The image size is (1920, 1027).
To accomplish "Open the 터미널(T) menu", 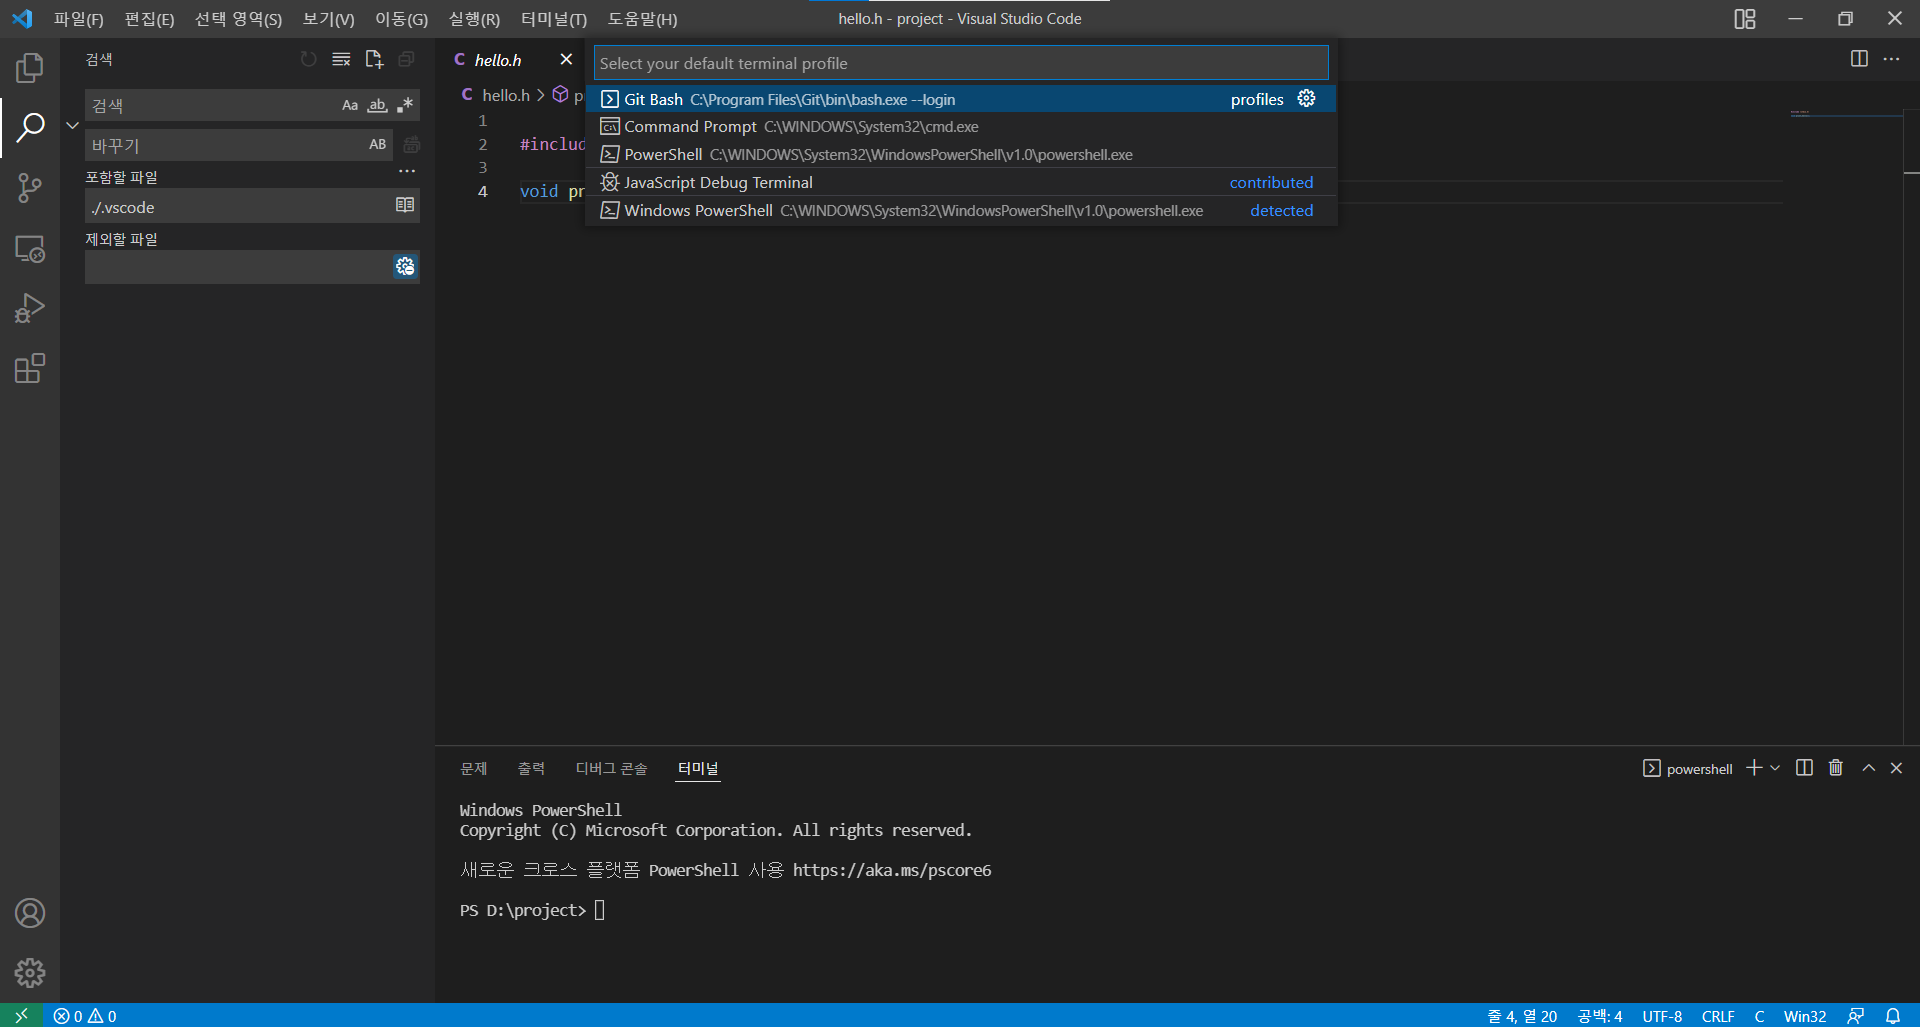I will 554,19.
